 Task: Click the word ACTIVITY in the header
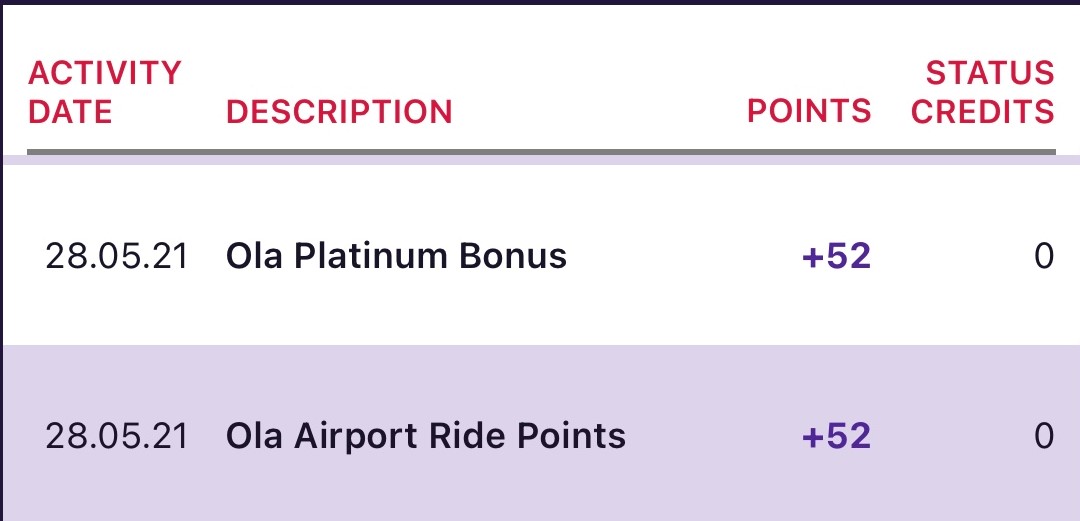tap(104, 73)
